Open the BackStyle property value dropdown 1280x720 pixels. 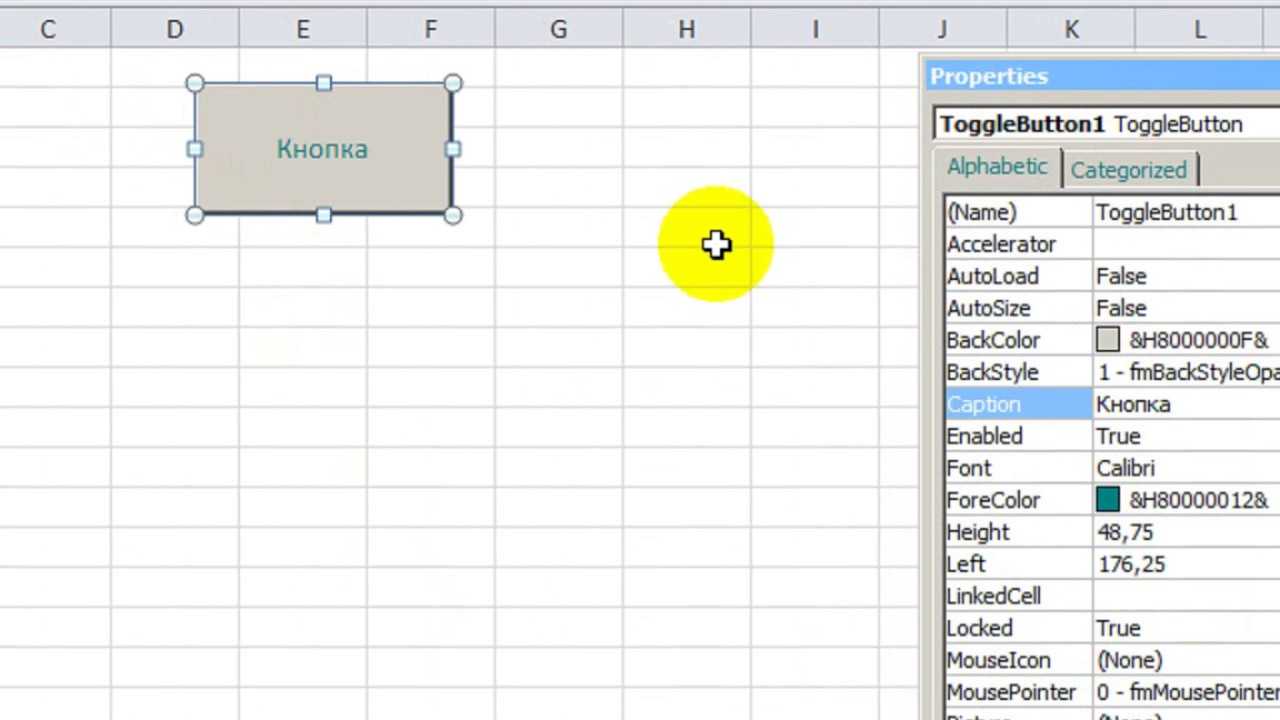click(1187, 372)
